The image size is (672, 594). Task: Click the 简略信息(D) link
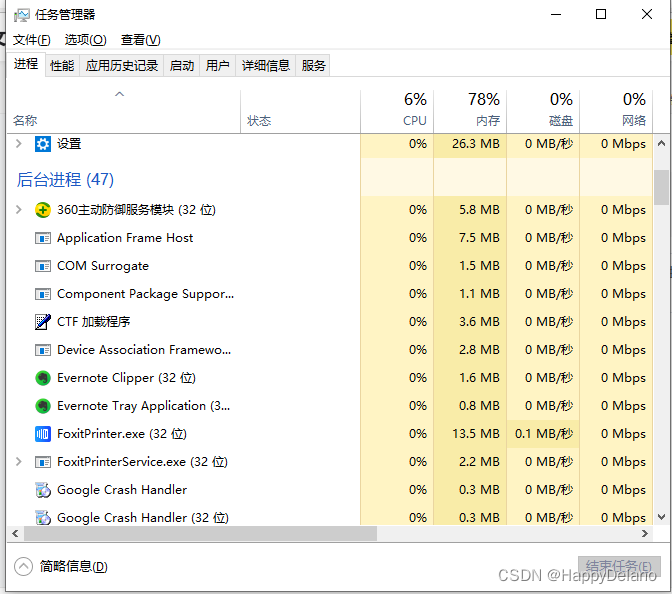(73, 567)
